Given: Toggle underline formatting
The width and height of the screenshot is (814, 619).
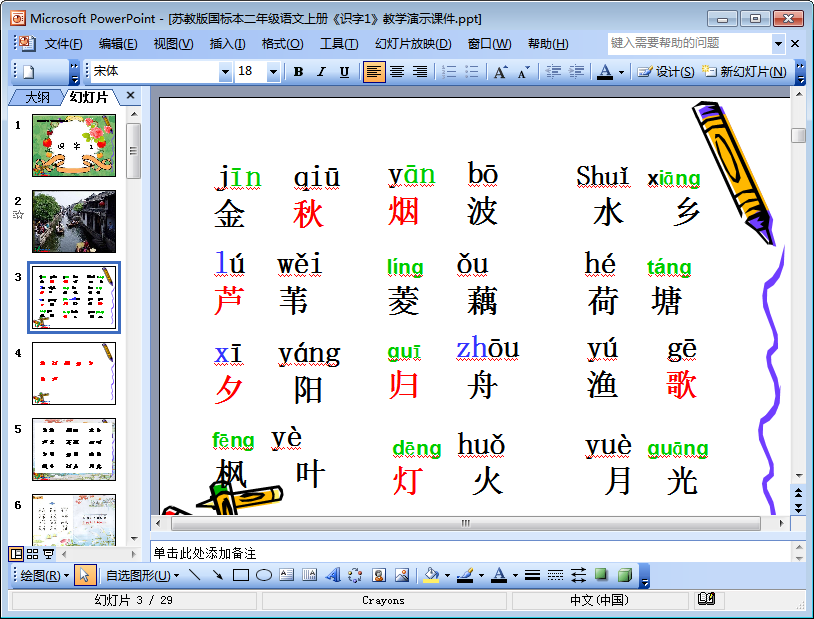Looking at the screenshot, I should 344,72.
